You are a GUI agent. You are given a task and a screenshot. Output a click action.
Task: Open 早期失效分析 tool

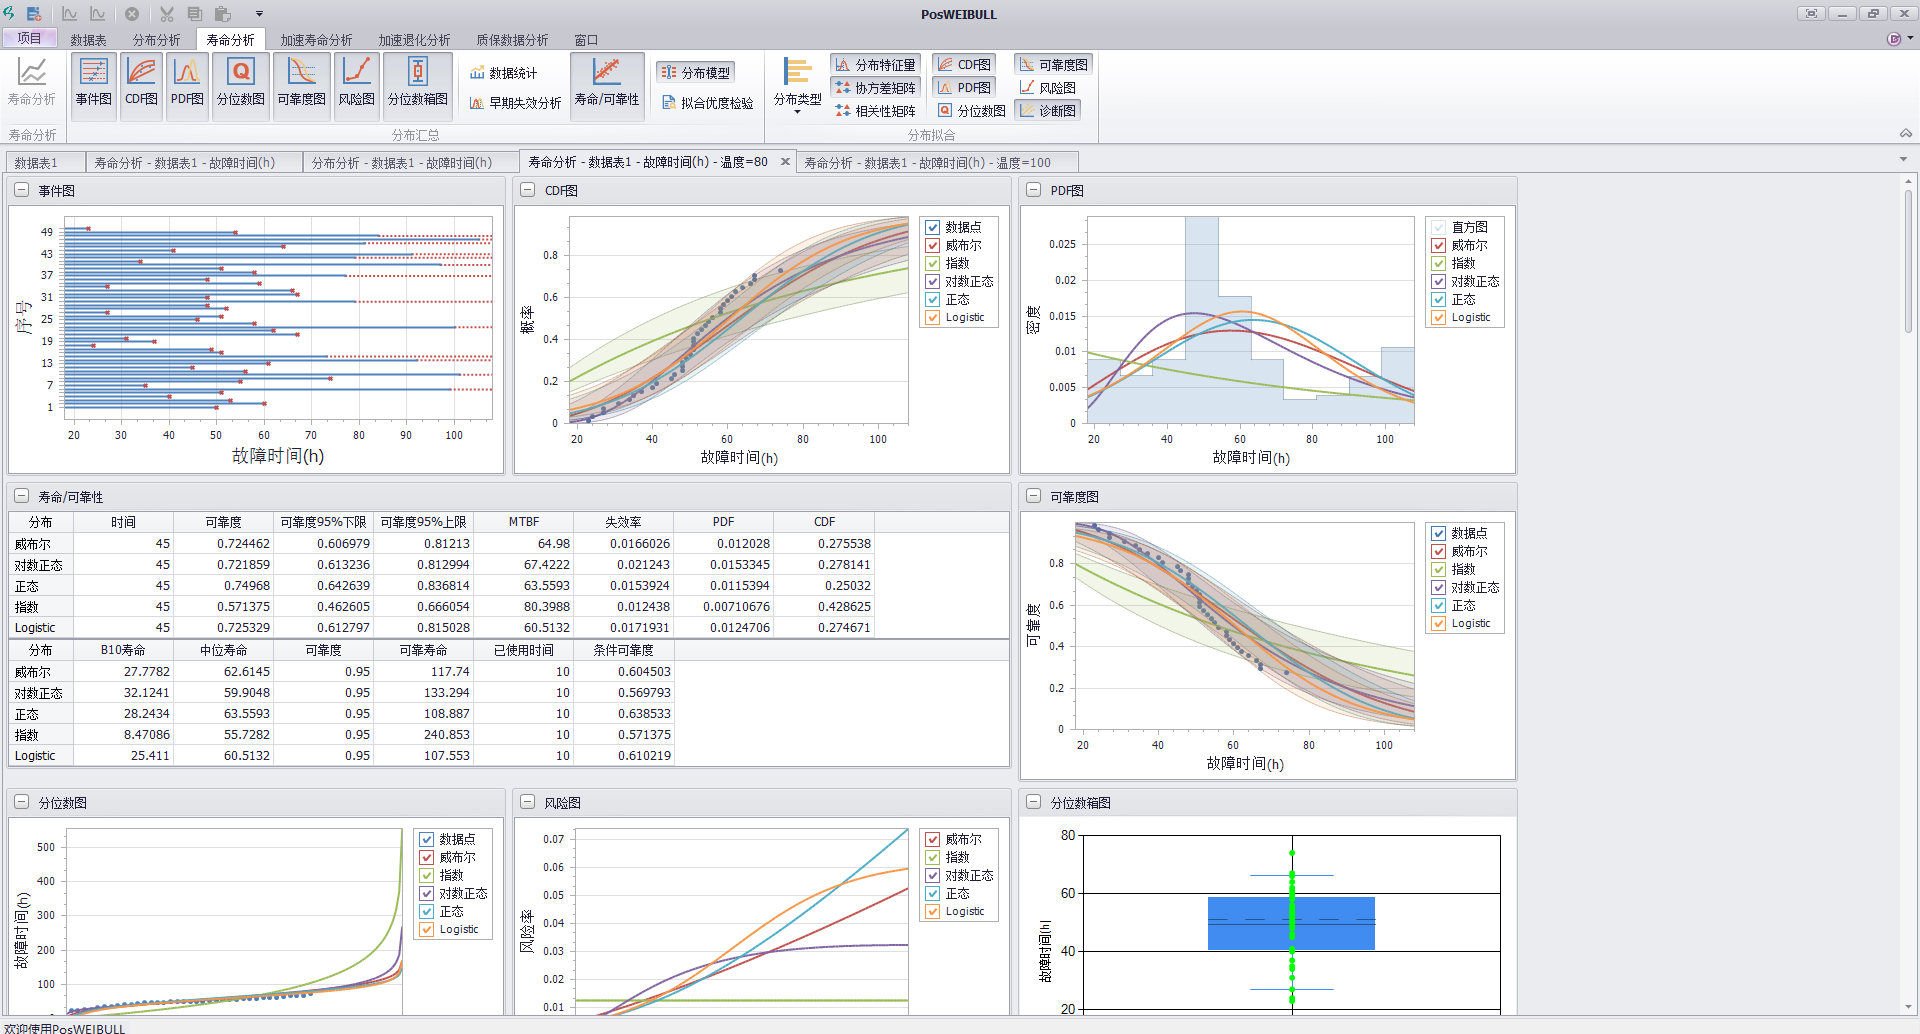[516, 103]
